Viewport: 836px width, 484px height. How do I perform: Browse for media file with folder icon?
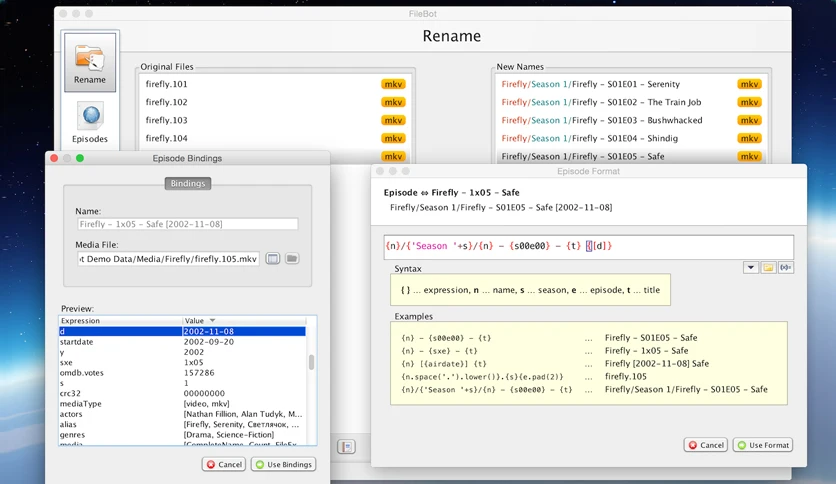292,259
